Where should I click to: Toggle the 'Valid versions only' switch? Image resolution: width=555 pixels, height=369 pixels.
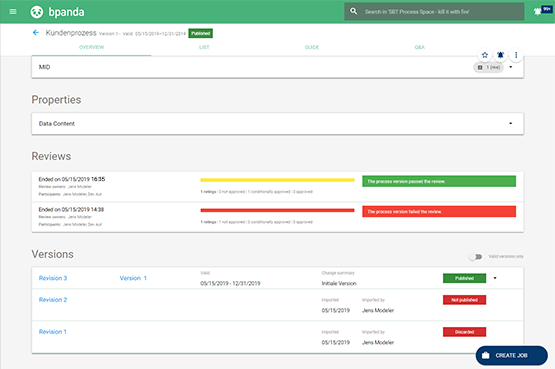click(x=475, y=256)
